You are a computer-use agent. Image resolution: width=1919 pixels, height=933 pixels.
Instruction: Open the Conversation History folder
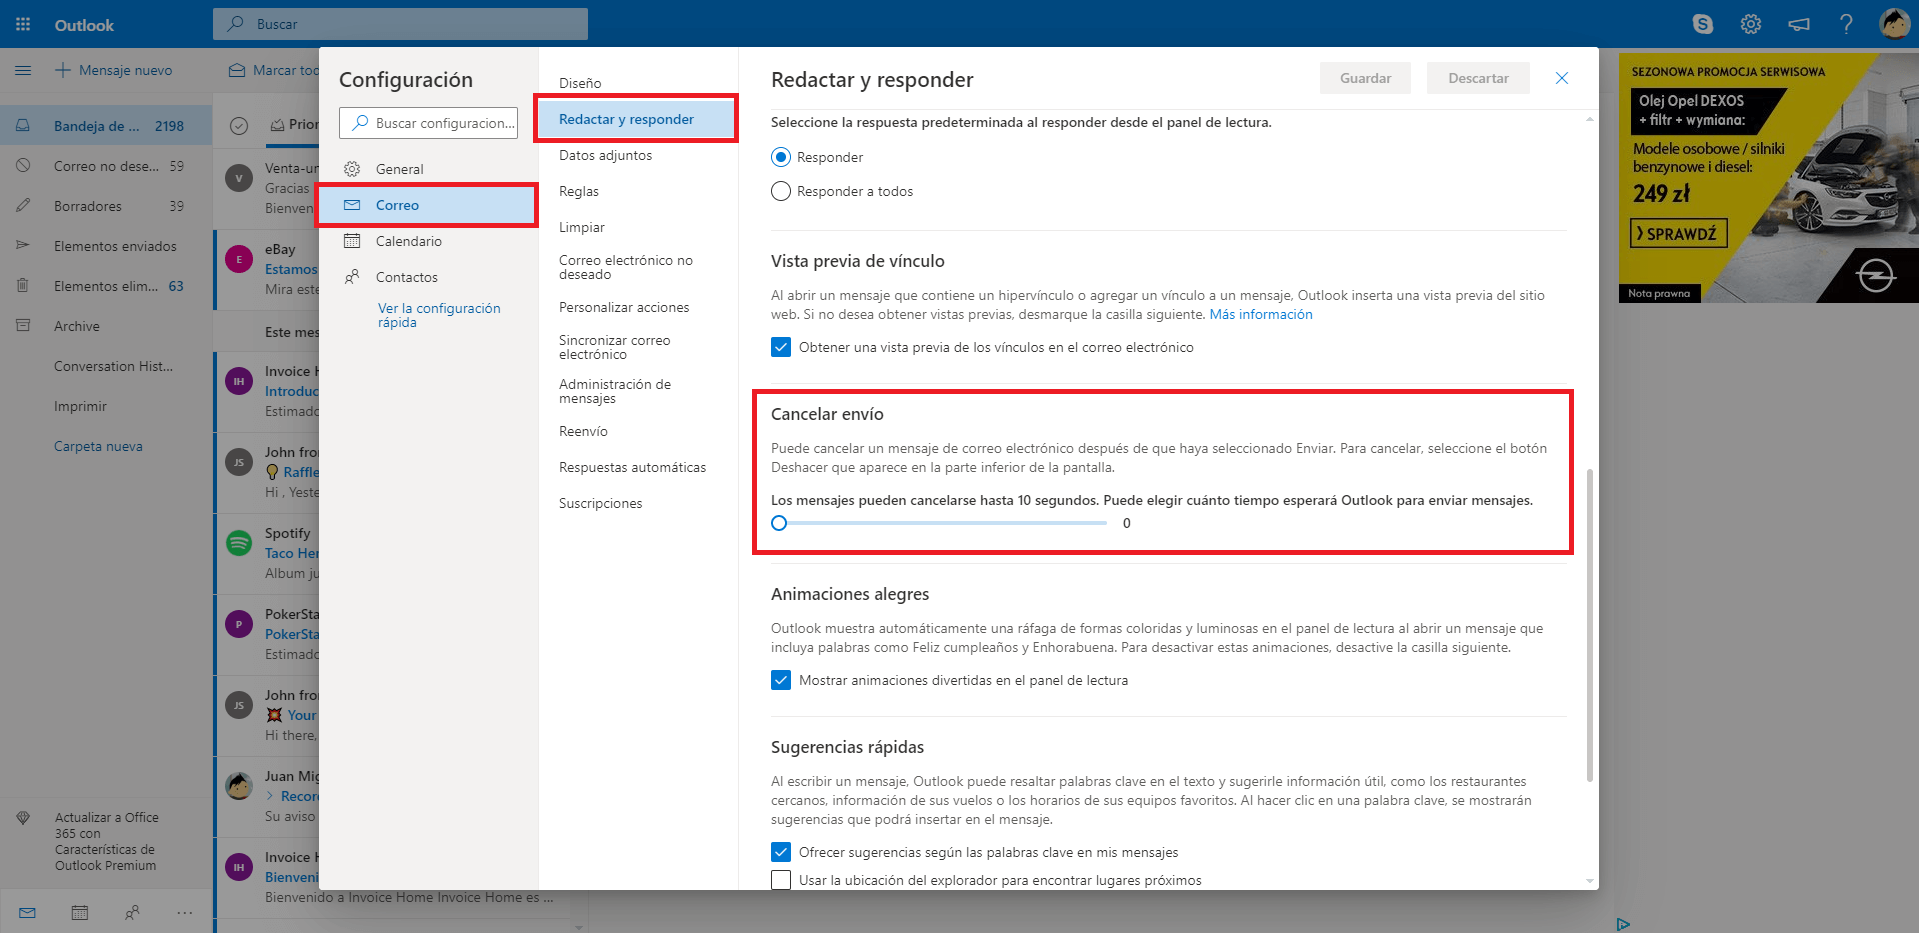click(113, 366)
